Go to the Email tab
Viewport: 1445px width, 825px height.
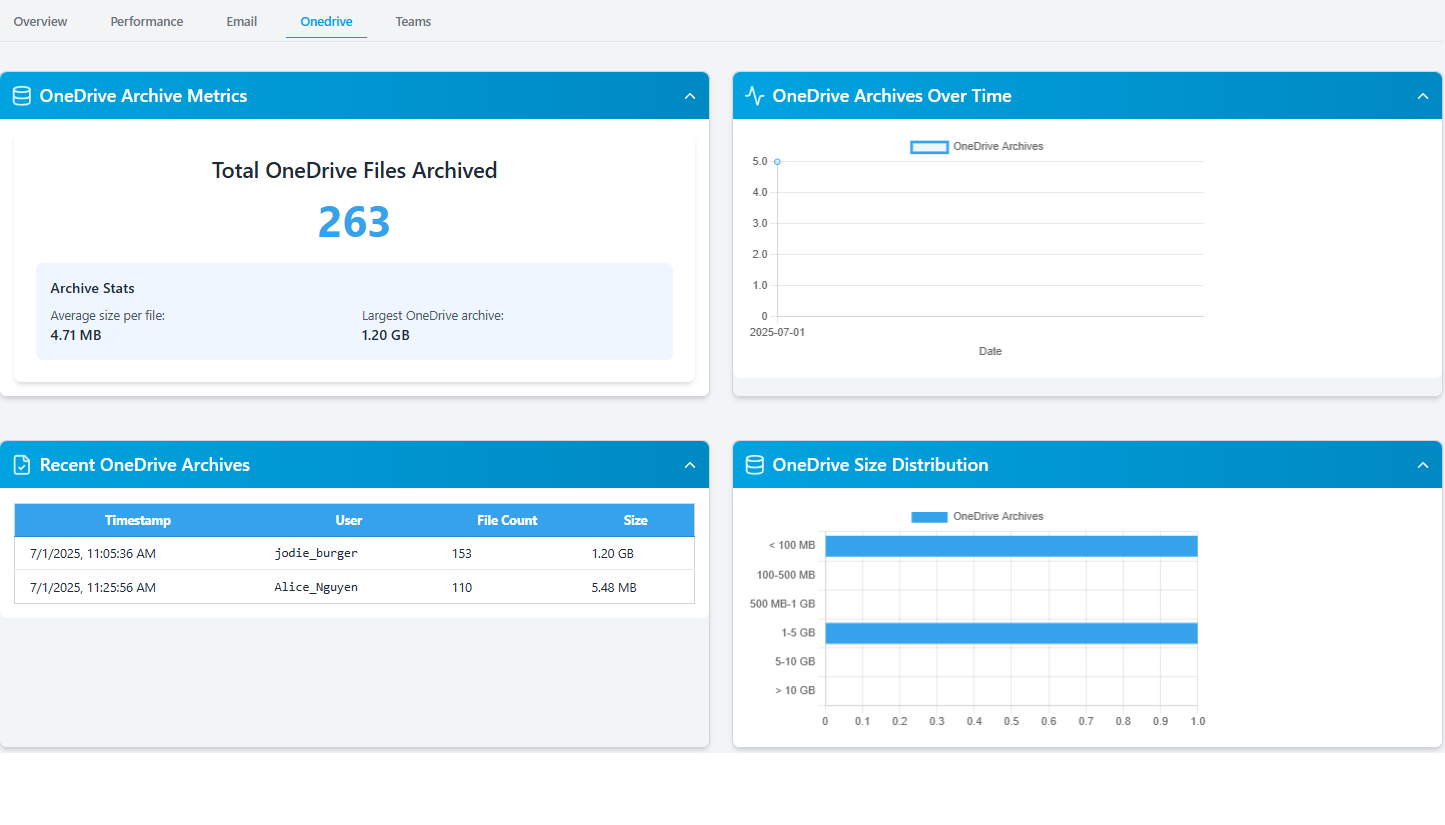tap(241, 21)
